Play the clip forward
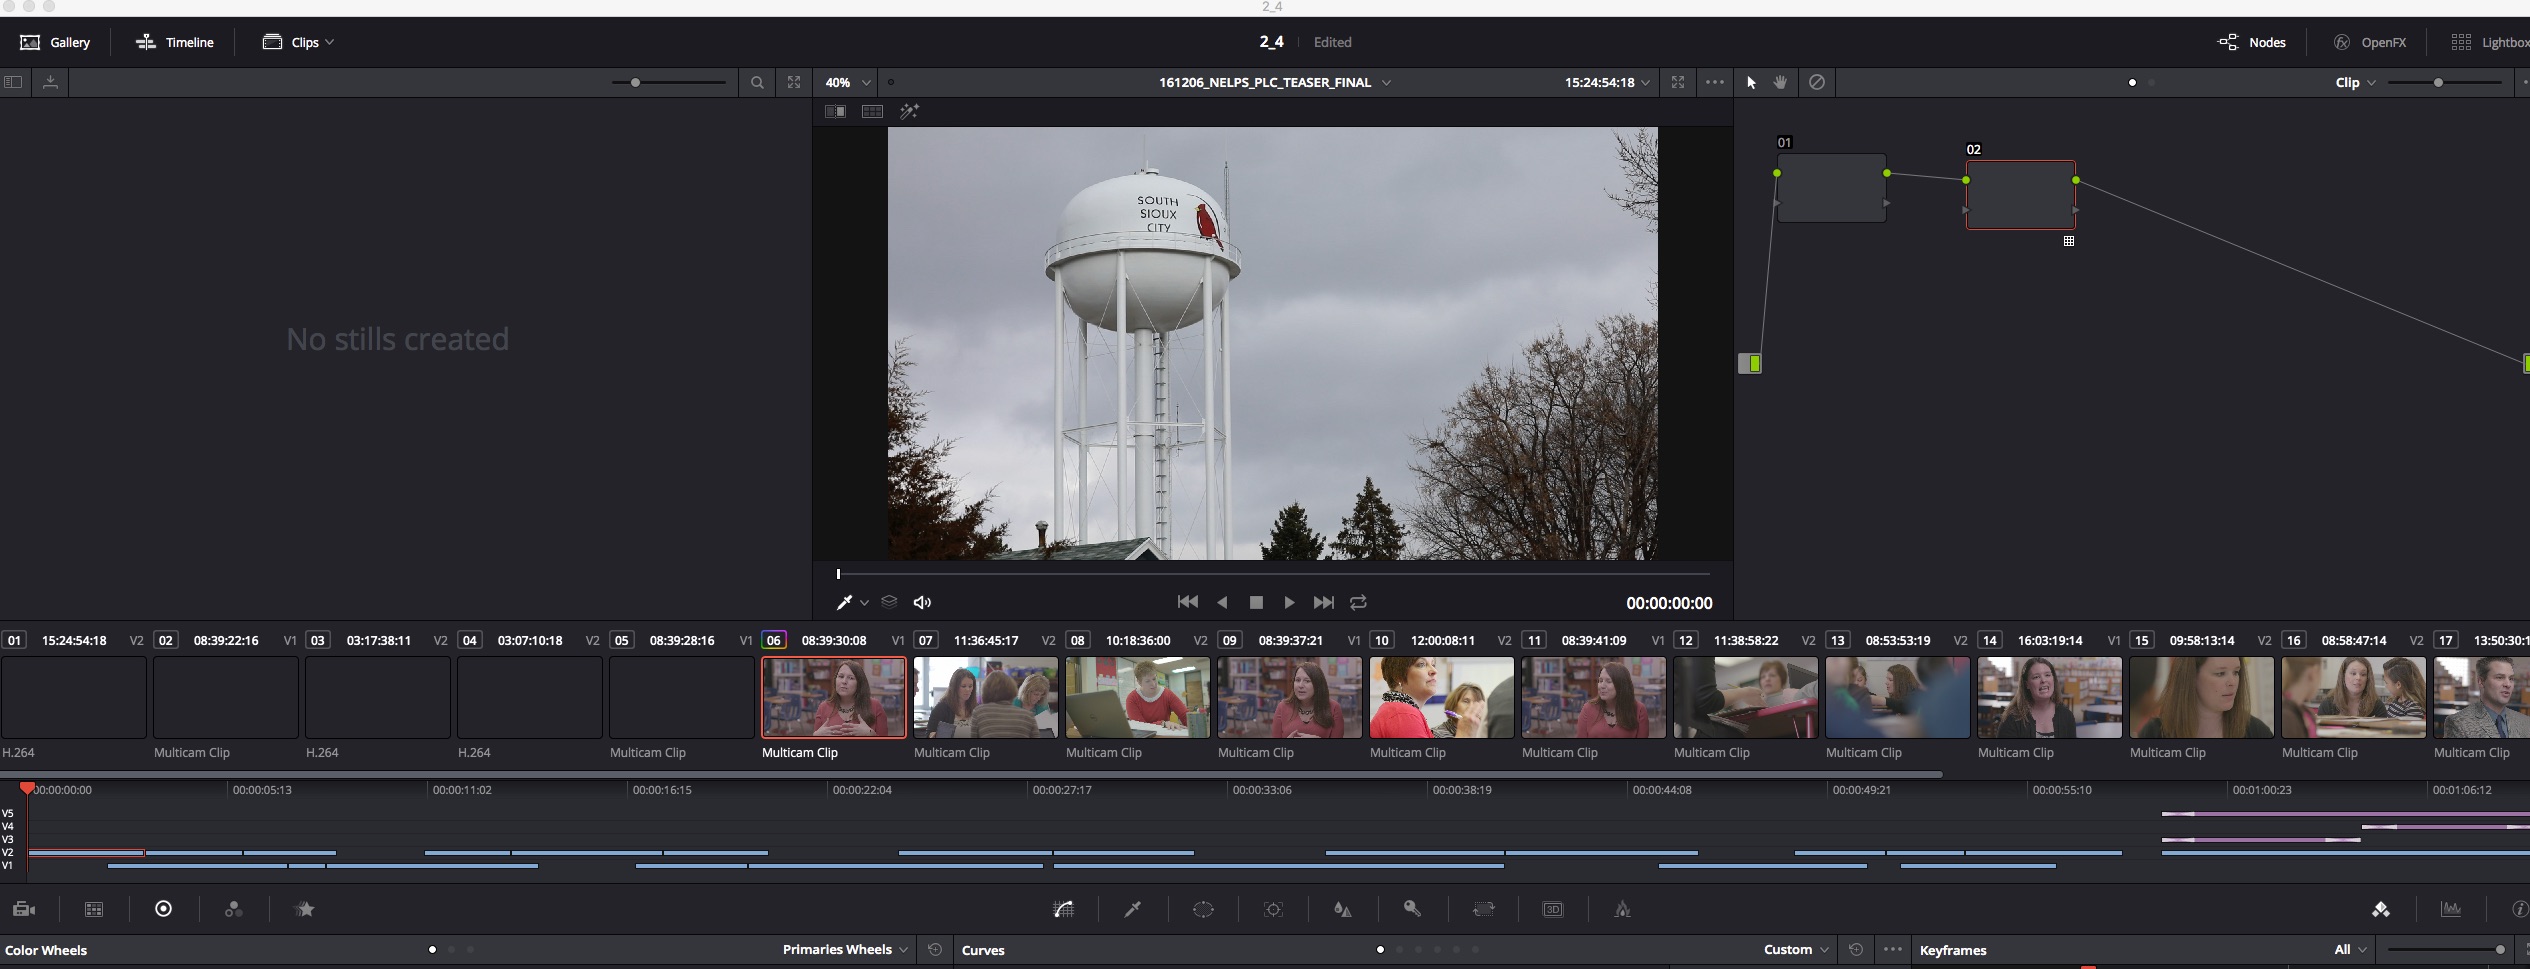This screenshot has height=969, width=2530. click(x=1289, y=602)
